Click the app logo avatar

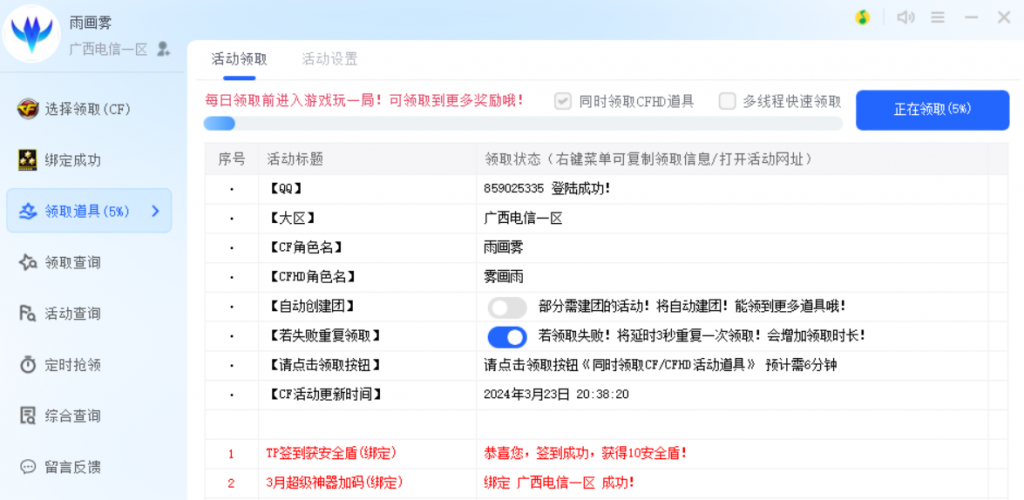(32, 34)
